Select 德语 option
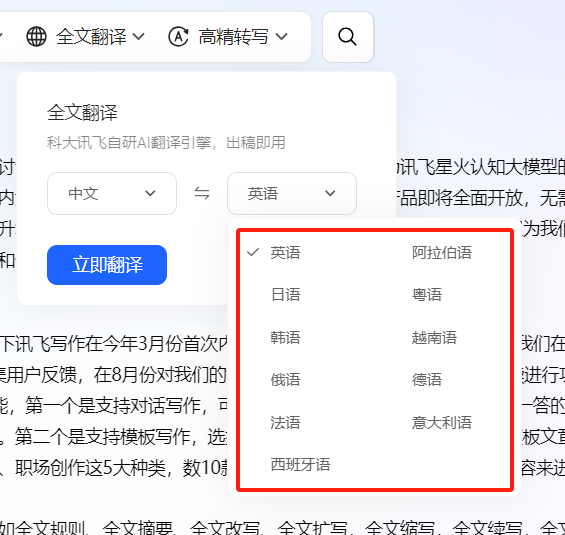The height and width of the screenshot is (535, 565). (x=427, y=380)
